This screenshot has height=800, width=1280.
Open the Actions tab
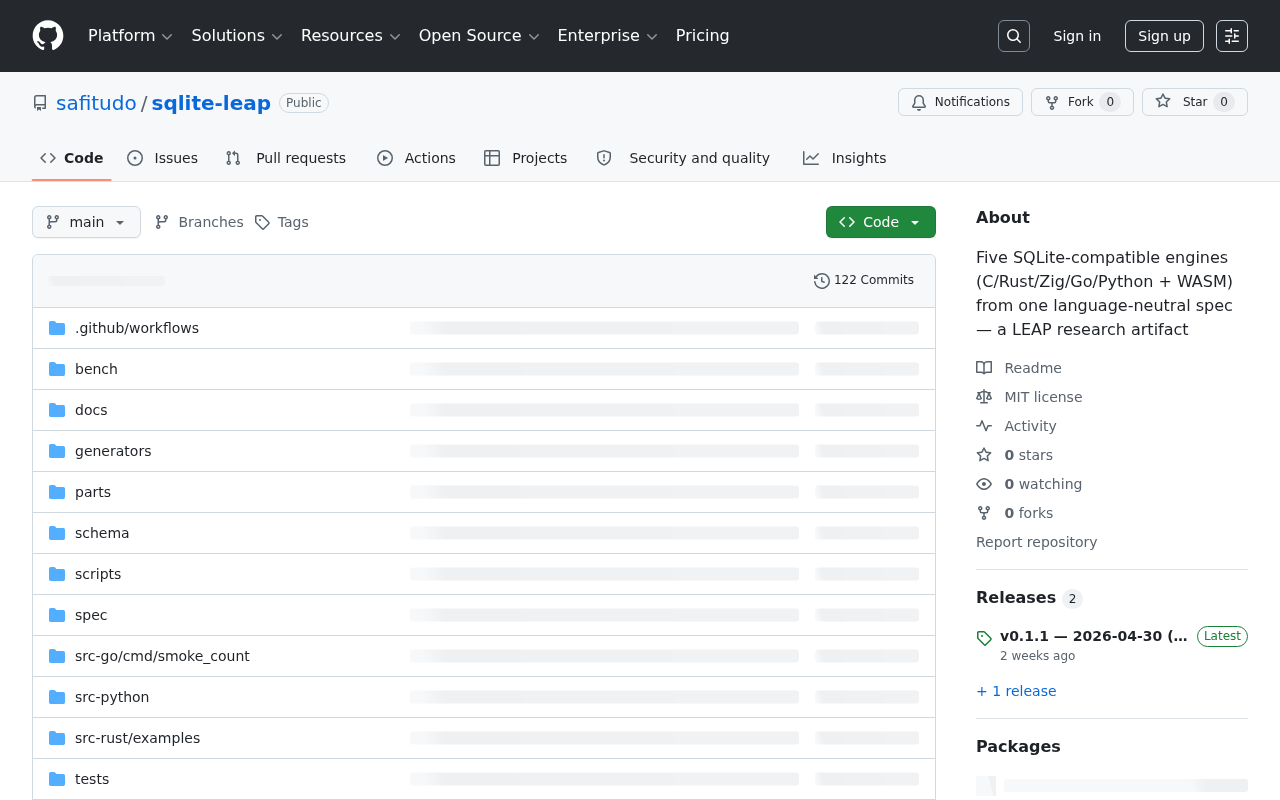point(416,158)
